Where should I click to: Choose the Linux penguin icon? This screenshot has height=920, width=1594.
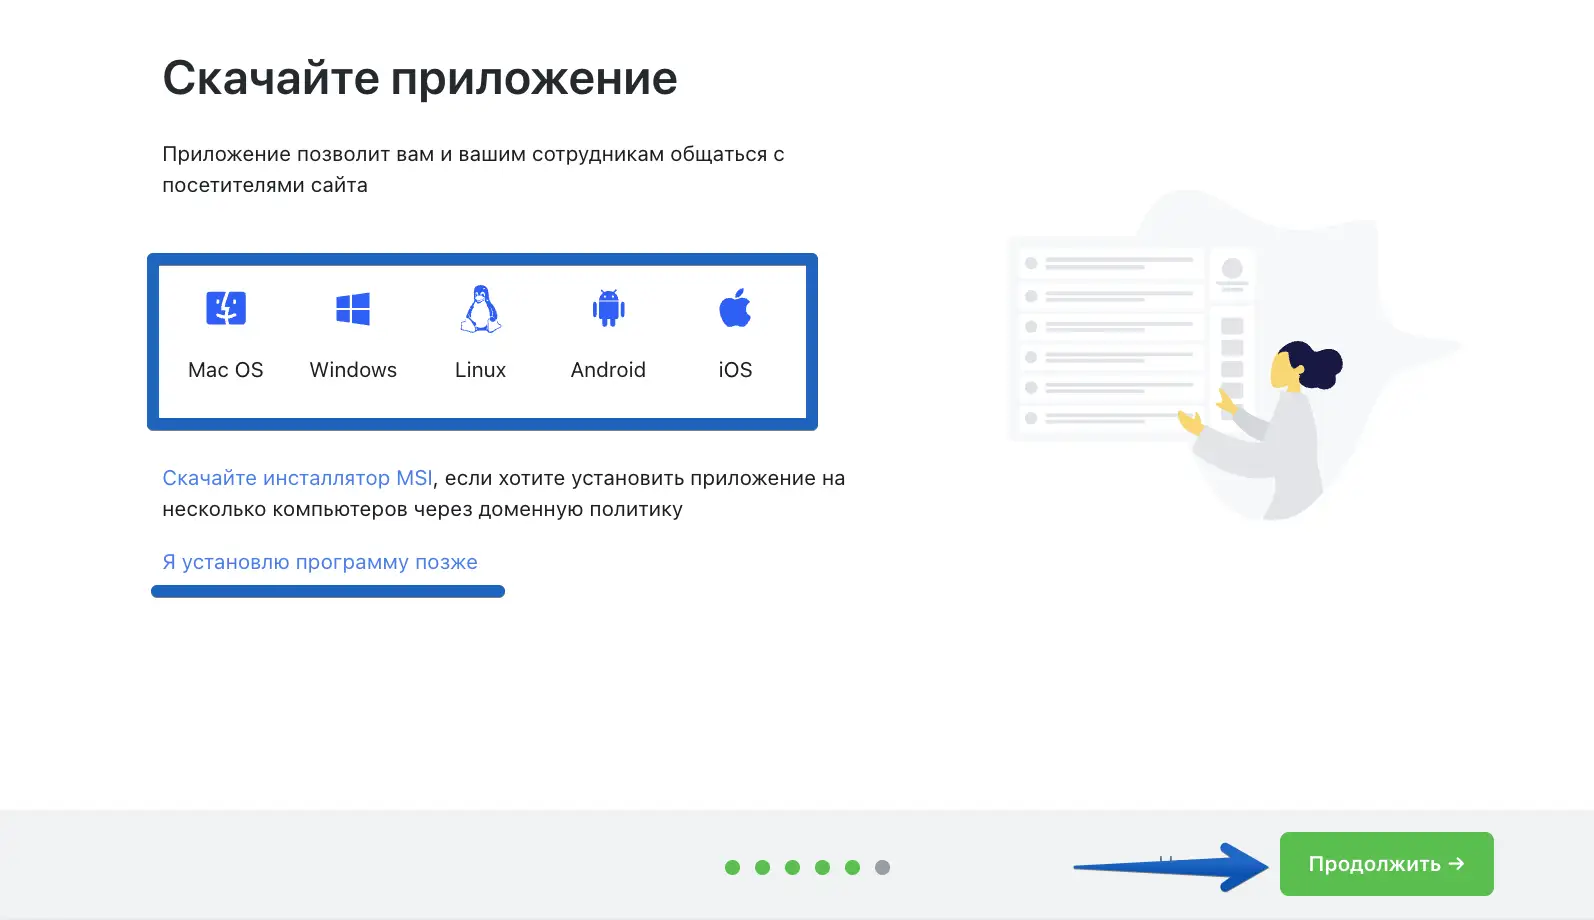pos(481,308)
